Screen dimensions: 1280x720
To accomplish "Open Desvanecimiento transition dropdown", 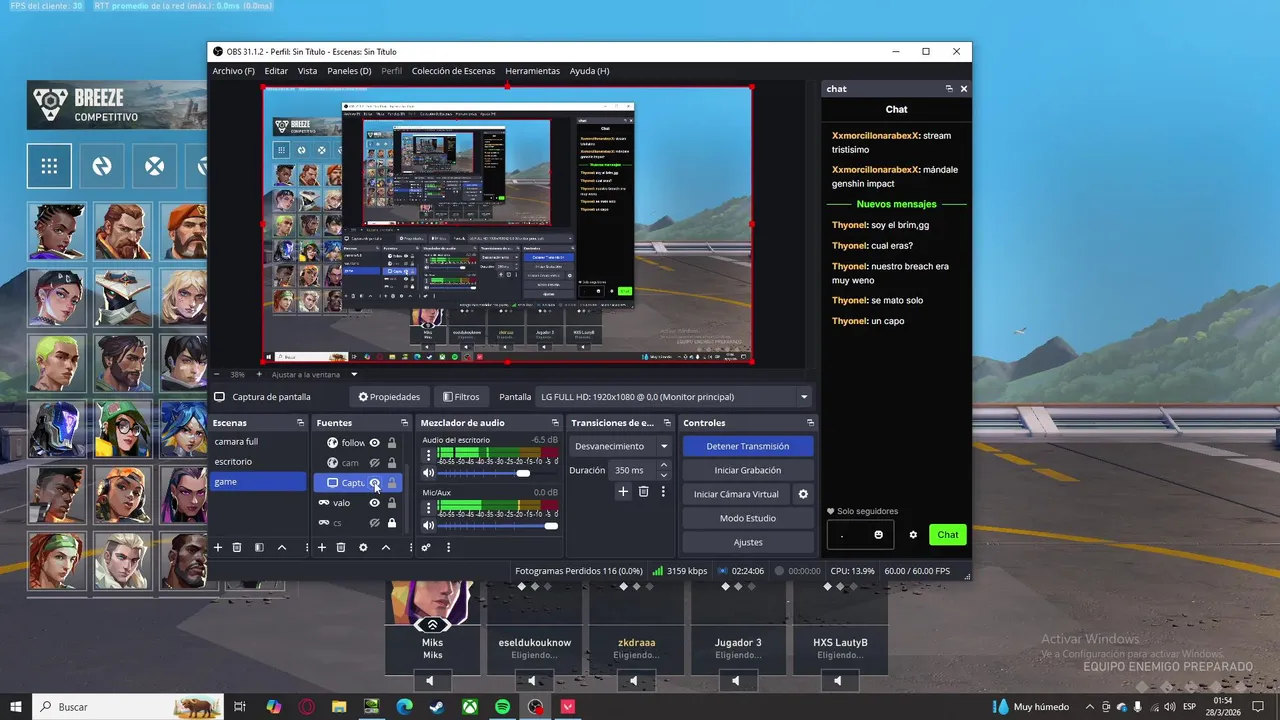I will click(622, 446).
